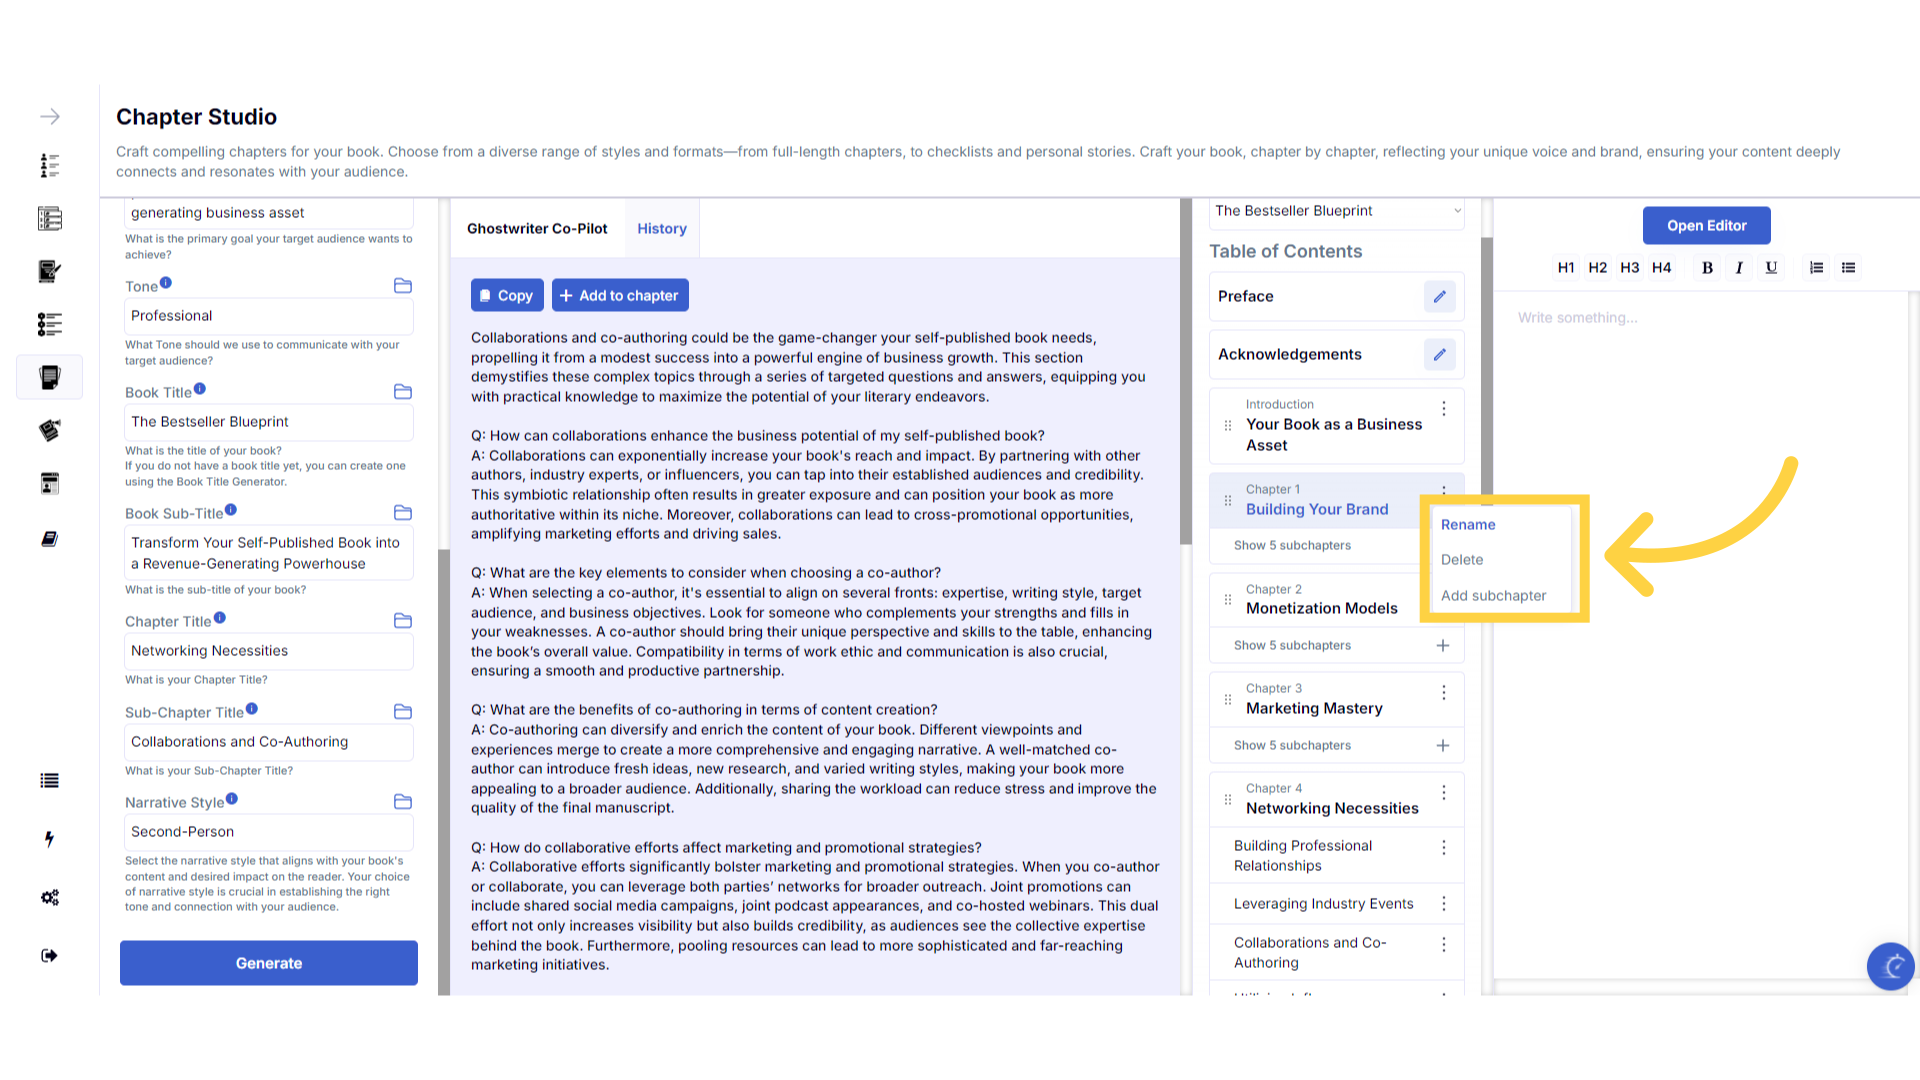Click the info icon beside Book Title
The height and width of the screenshot is (1080, 1920).
coord(200,389)
